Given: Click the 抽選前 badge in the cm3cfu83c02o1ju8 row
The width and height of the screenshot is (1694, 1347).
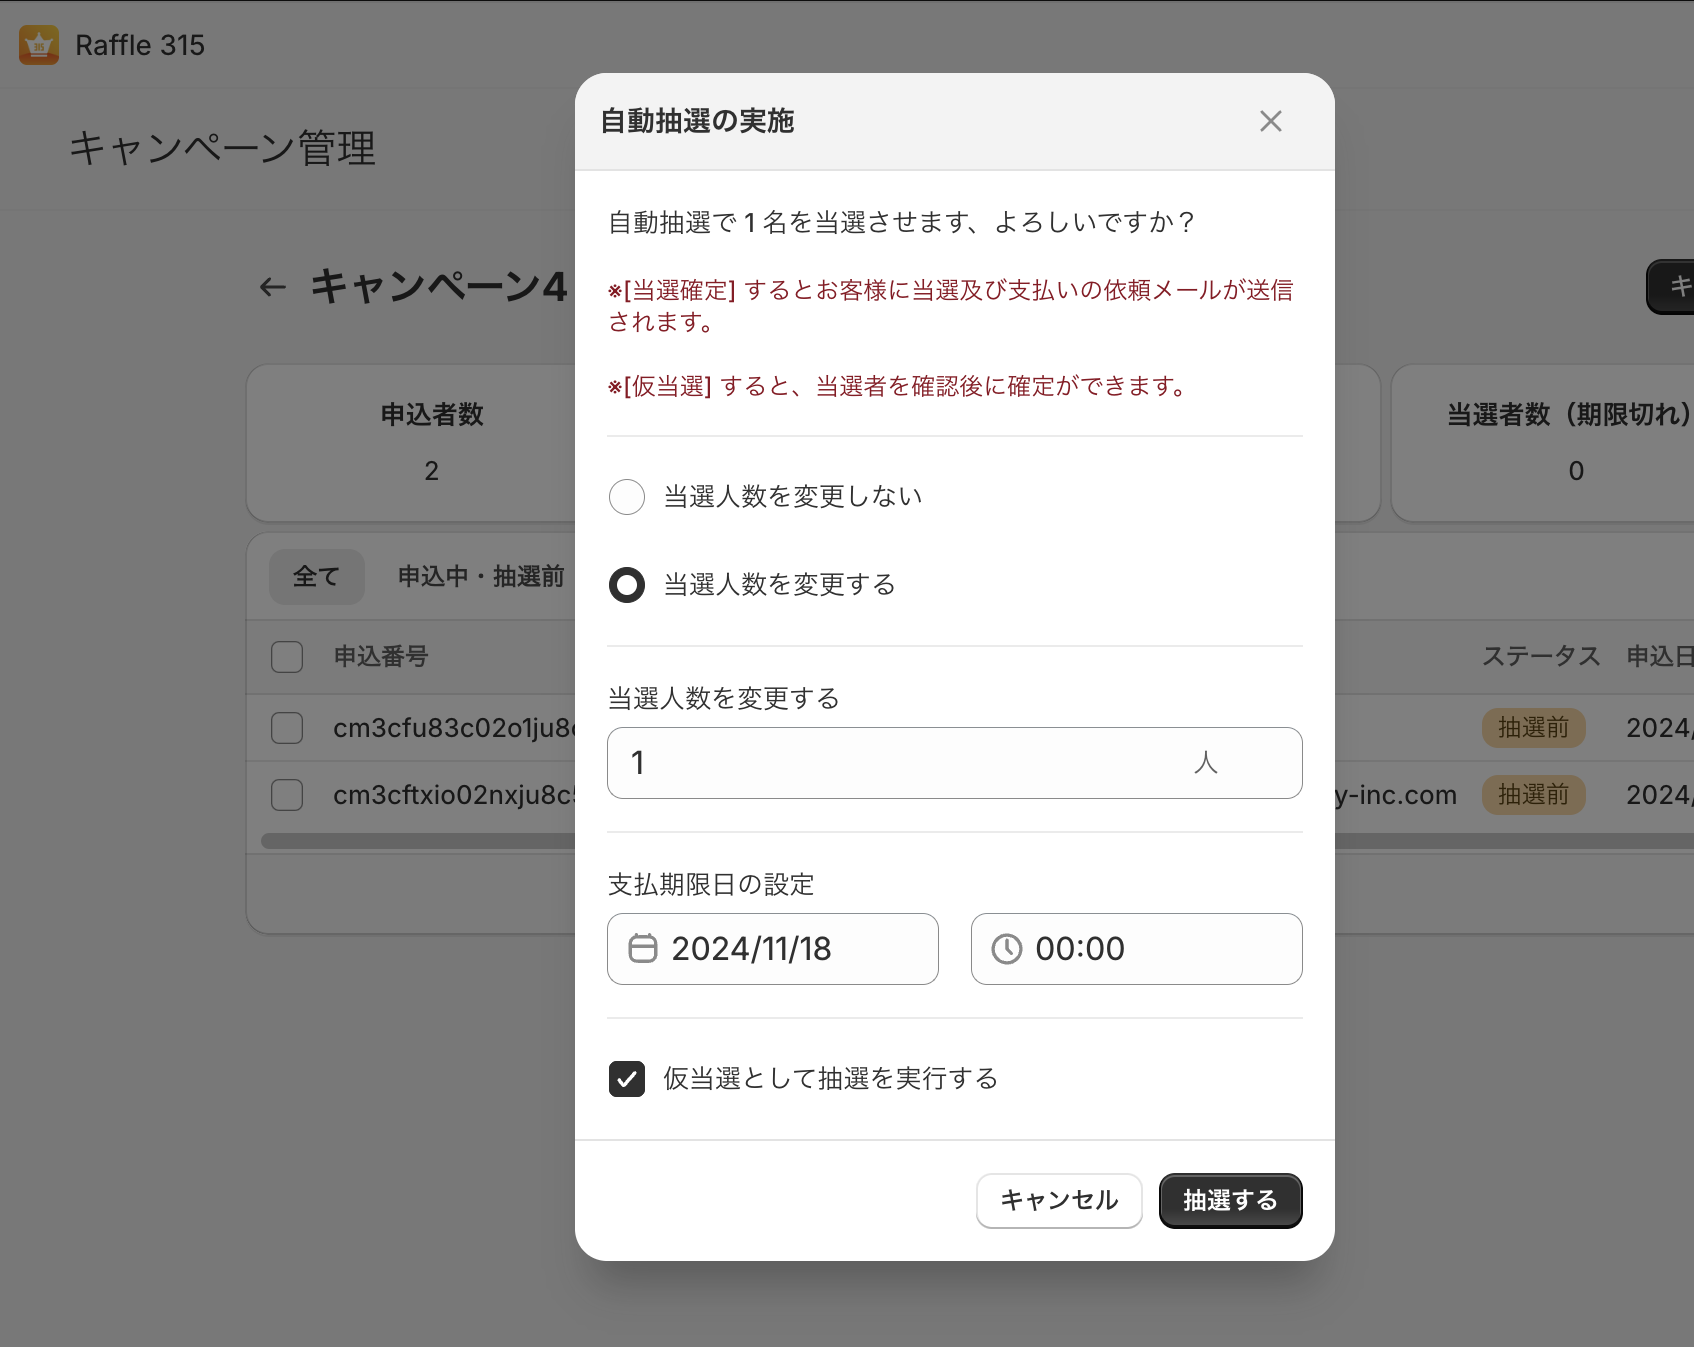Looking at the screenshot, I should [x=1533, y=728].
